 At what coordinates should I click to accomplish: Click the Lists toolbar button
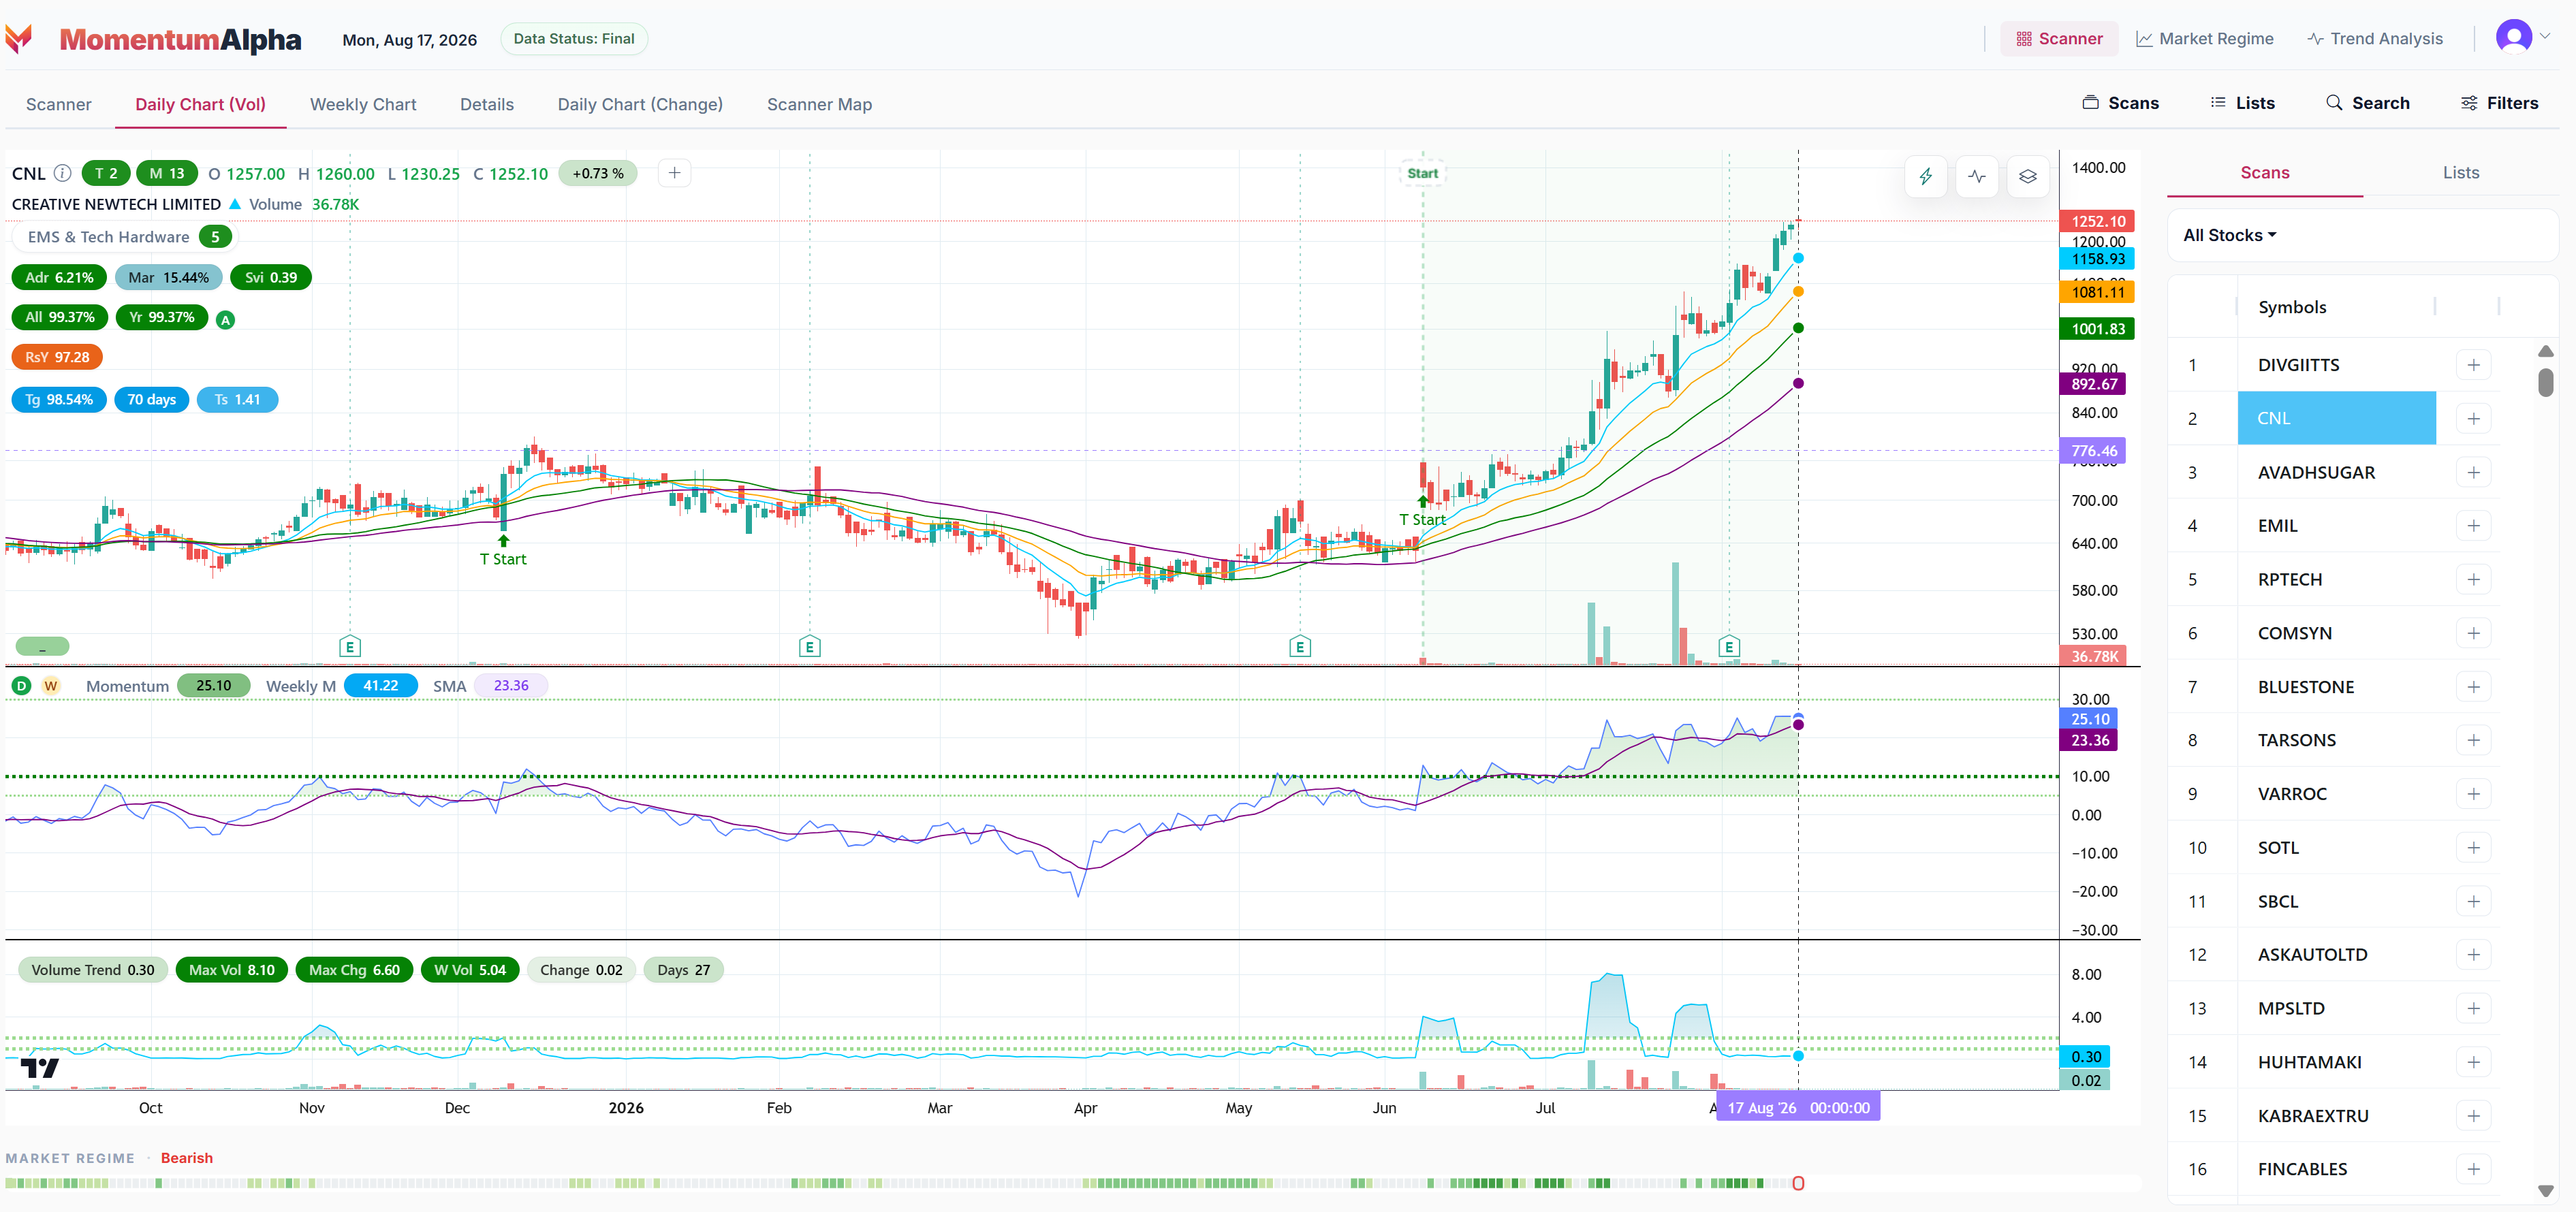pyautogui.click(x=2242, y=103)
